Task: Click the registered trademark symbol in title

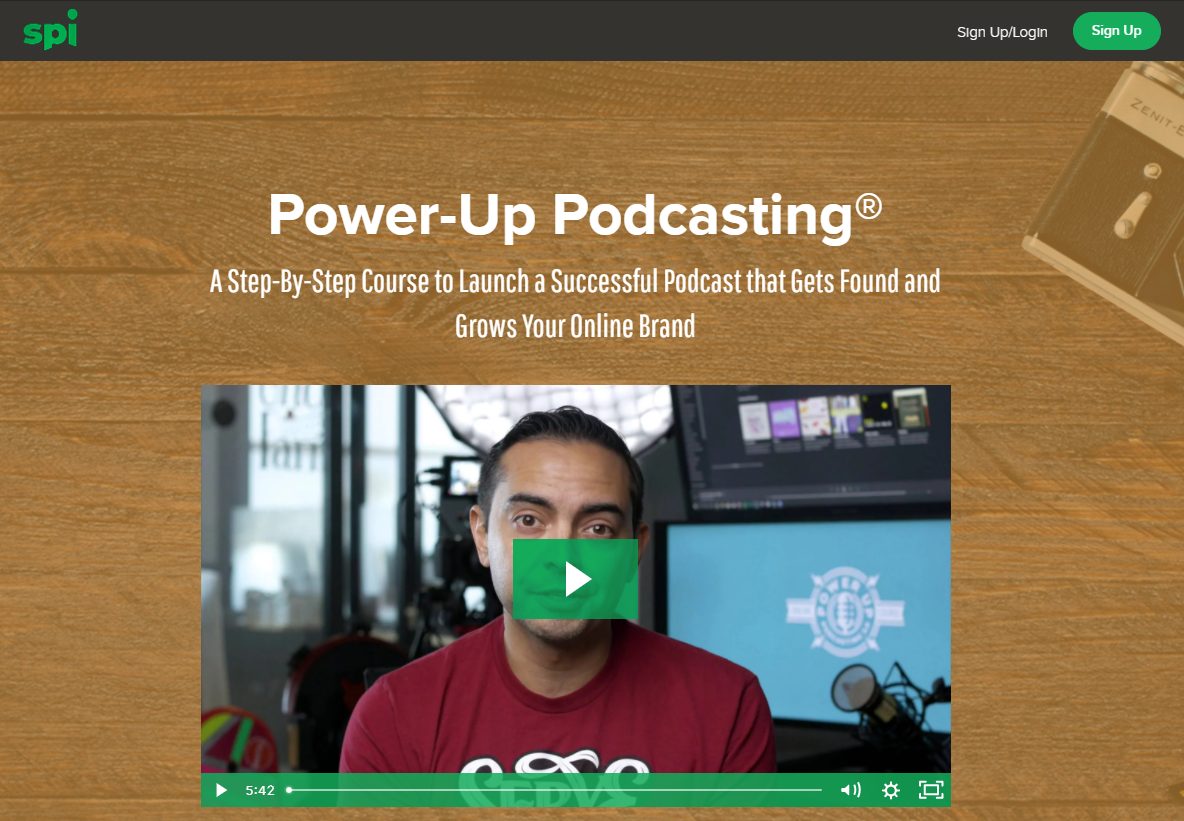Action: [868, 206]
